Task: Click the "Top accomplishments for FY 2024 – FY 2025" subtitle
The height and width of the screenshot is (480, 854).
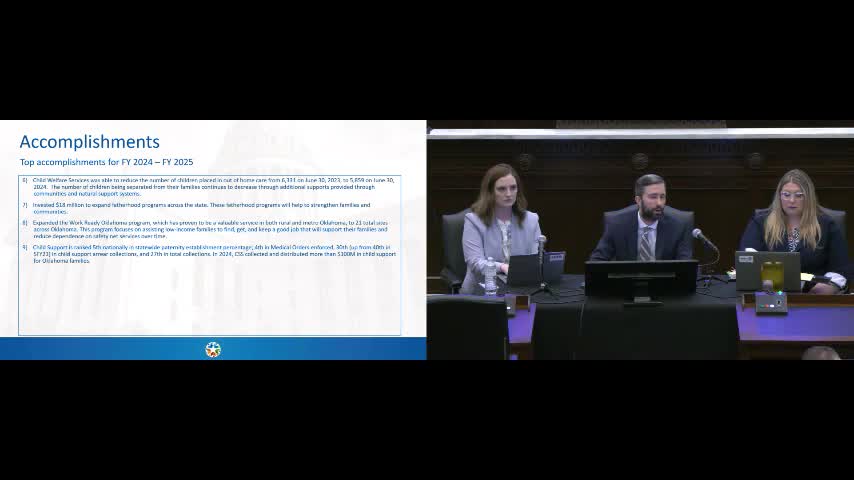Action: click(x=106, y=162)
